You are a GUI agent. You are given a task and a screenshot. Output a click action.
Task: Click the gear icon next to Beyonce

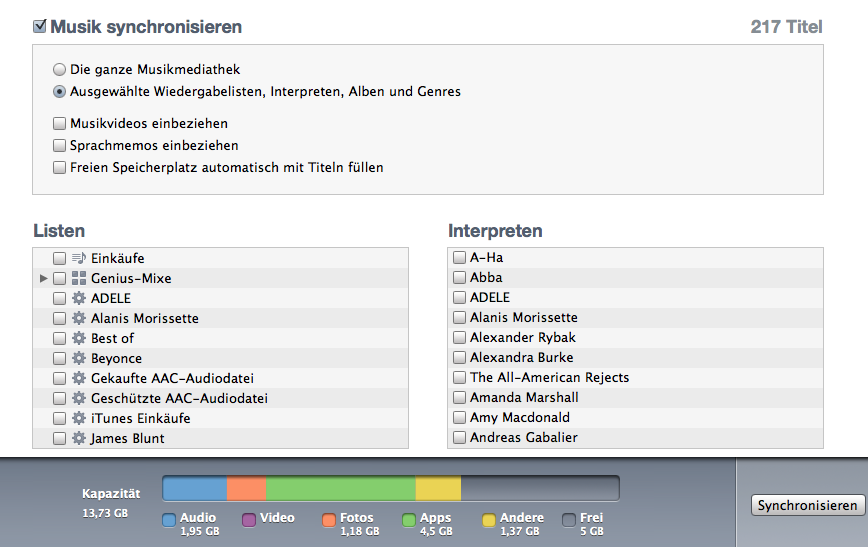pyautogui.click(x=79, y=358)
